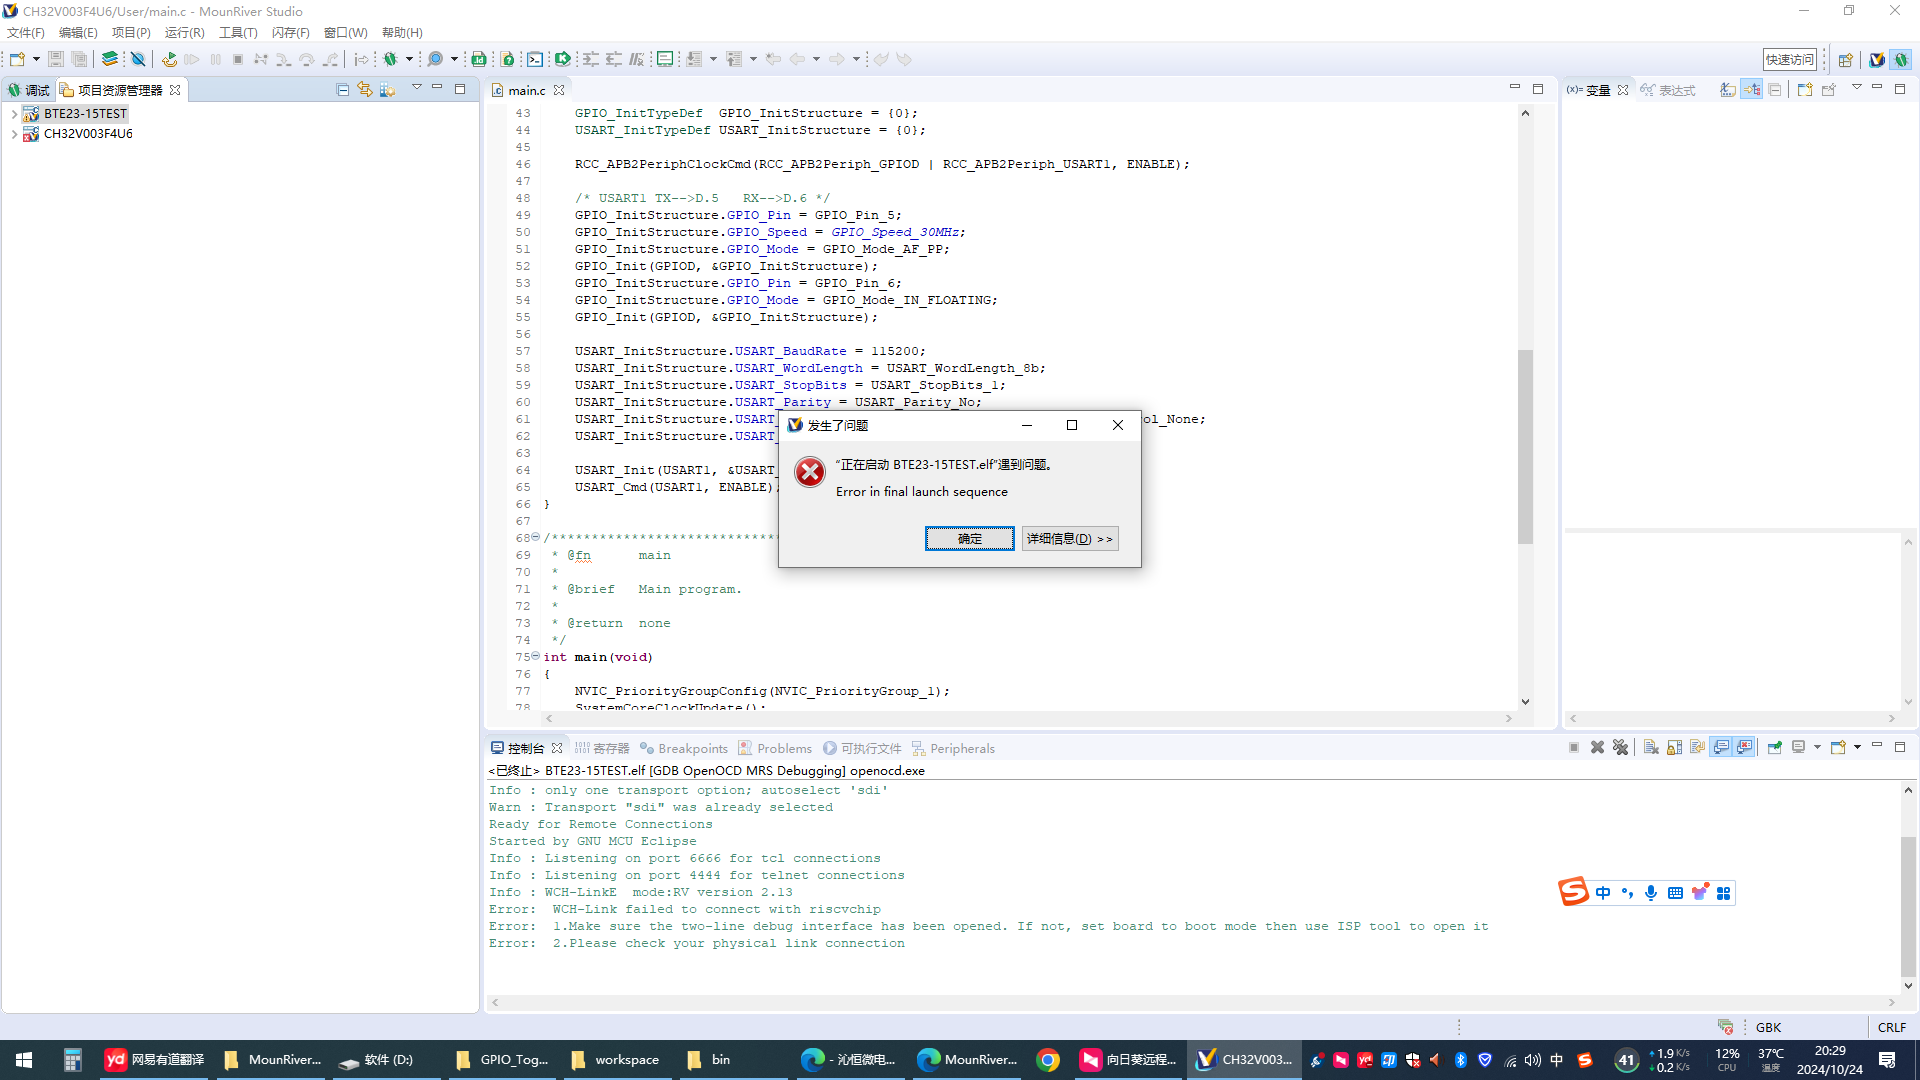Toggle show console on standard output change
Viewport: 1920px width, 1080px height.
tap(1721, 748)
